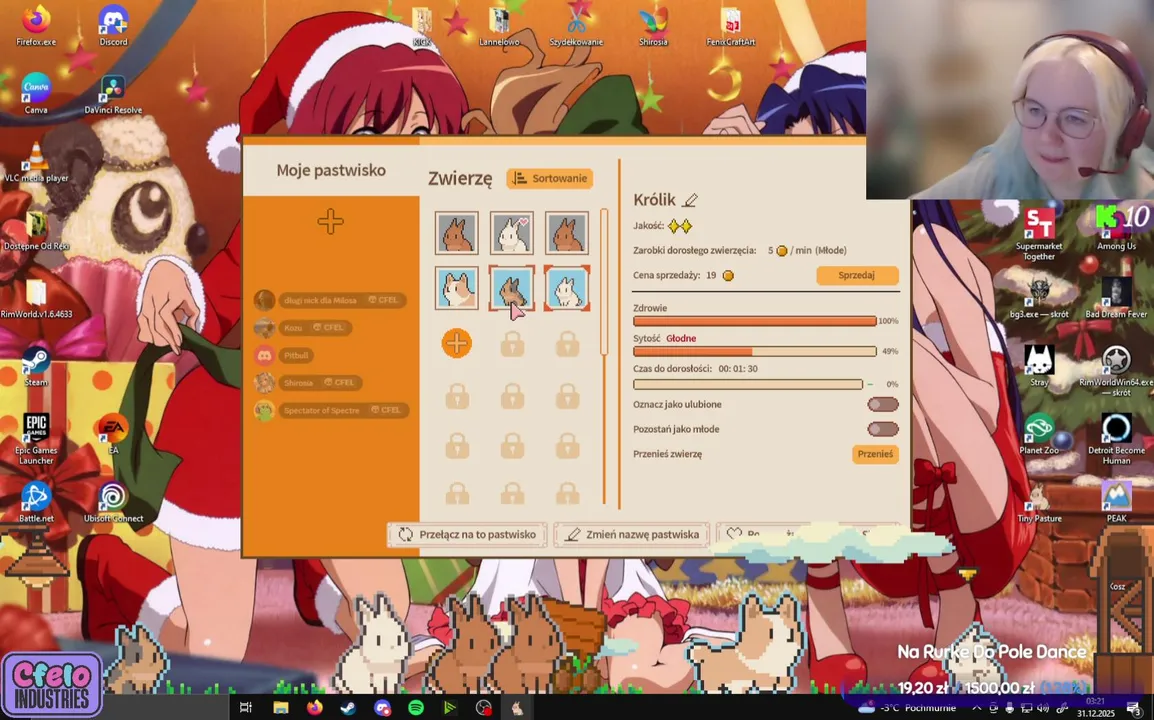The height and width of the screenshot is (720, 1154).
Task: Open File Explorer from taskbar
Action: tap(280, 707)
